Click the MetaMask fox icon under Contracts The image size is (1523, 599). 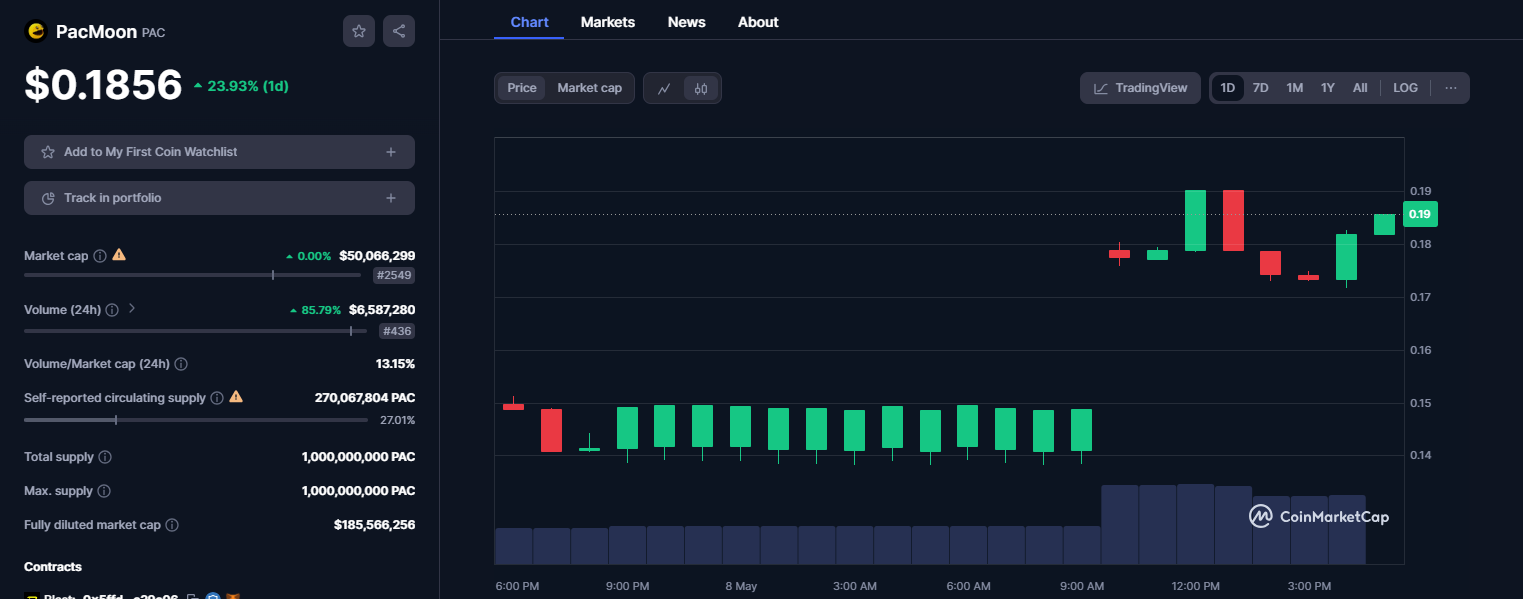click(234, 596)
